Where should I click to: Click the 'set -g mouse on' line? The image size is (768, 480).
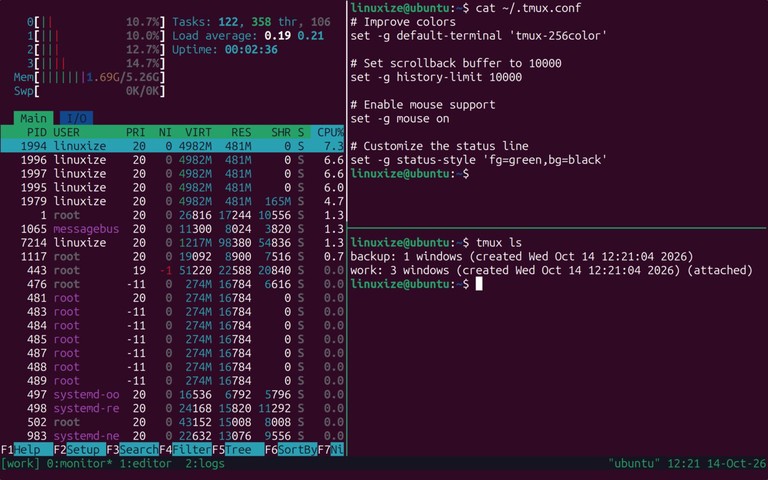coord(400,118)
